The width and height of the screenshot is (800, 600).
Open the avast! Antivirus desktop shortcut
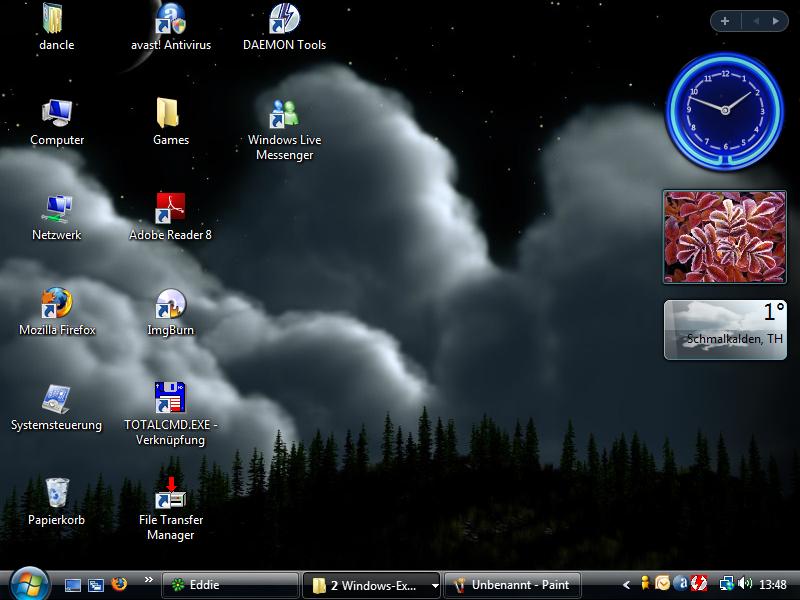[x=171, y=20]
